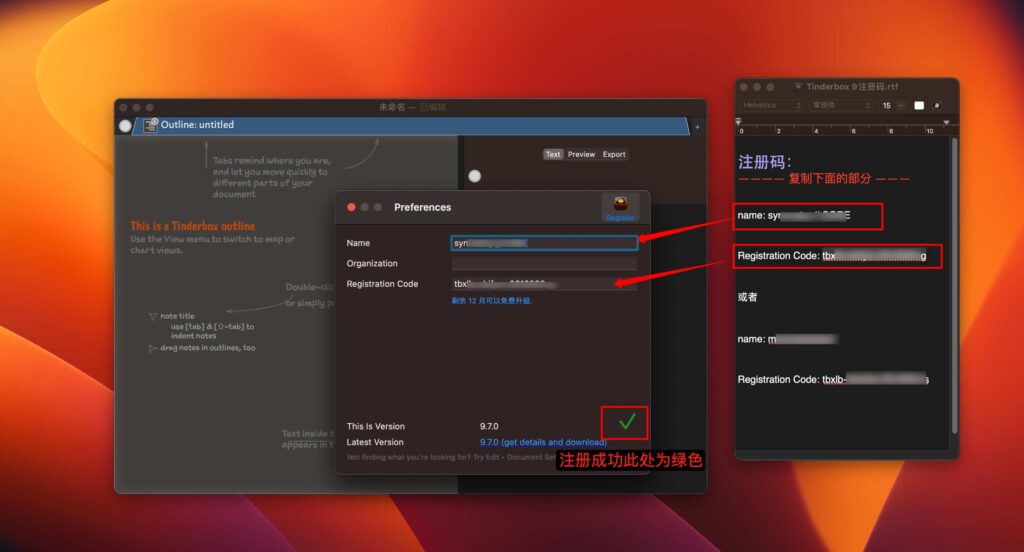Close the Preferences window with the red button
Screen dimensions: 1024x552
(351, 207)
